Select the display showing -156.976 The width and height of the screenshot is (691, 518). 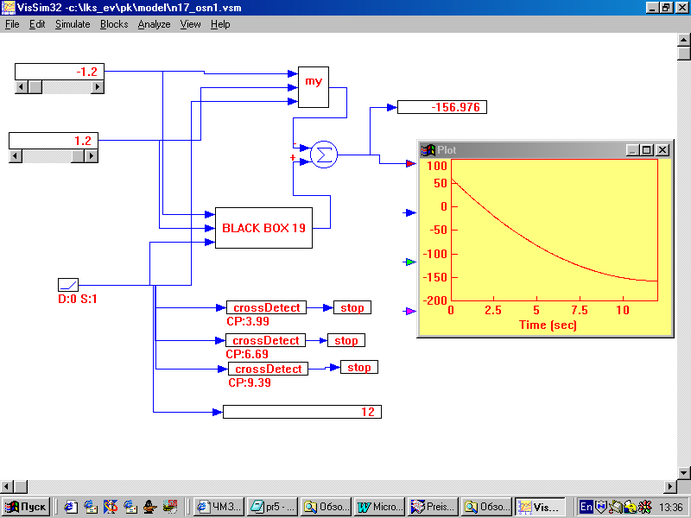click(441, 107)
